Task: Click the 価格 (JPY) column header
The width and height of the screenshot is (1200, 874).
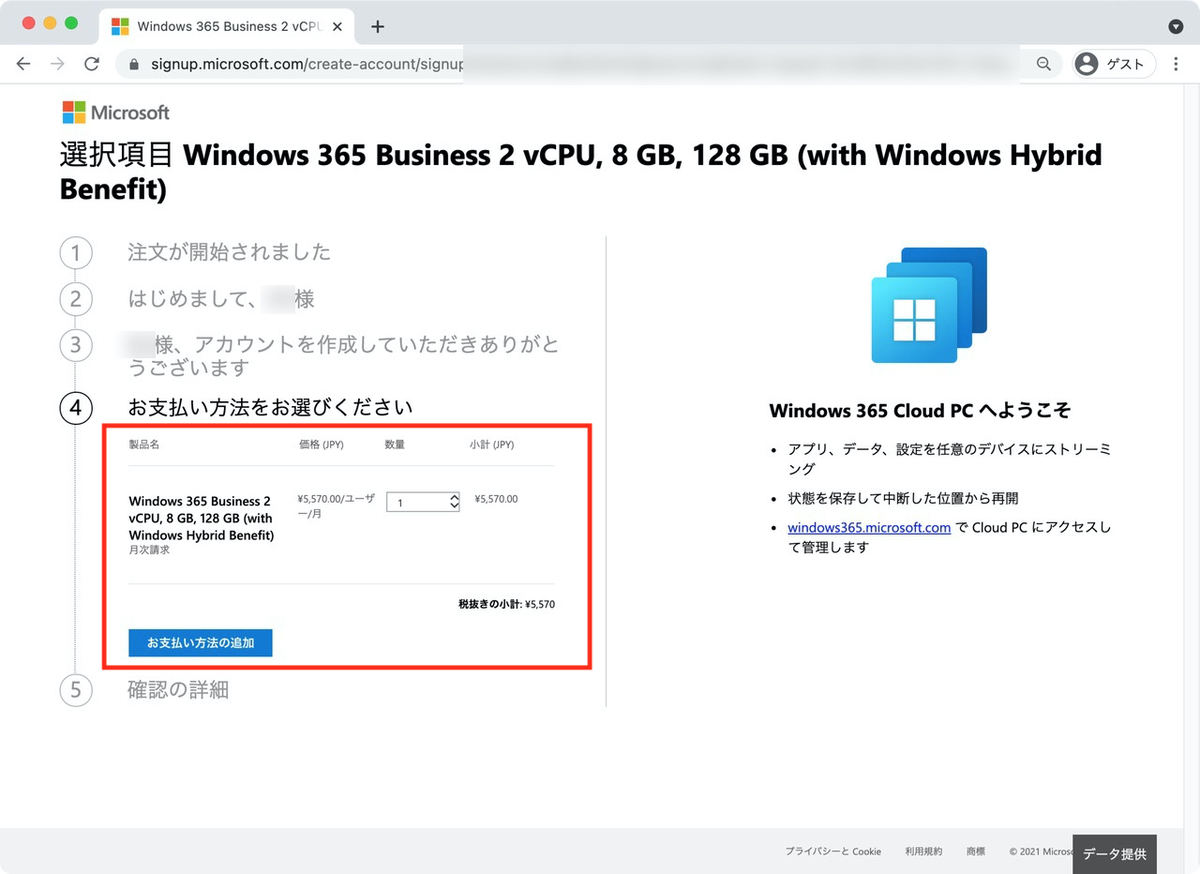Action: [320, 444]
